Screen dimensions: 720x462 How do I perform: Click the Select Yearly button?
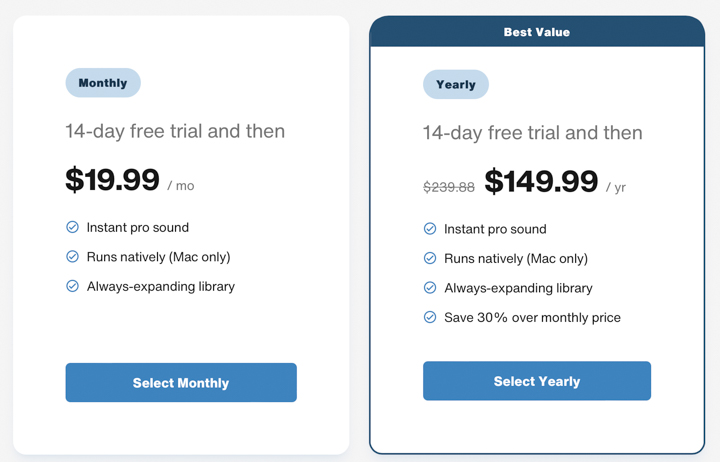[537, 381]
